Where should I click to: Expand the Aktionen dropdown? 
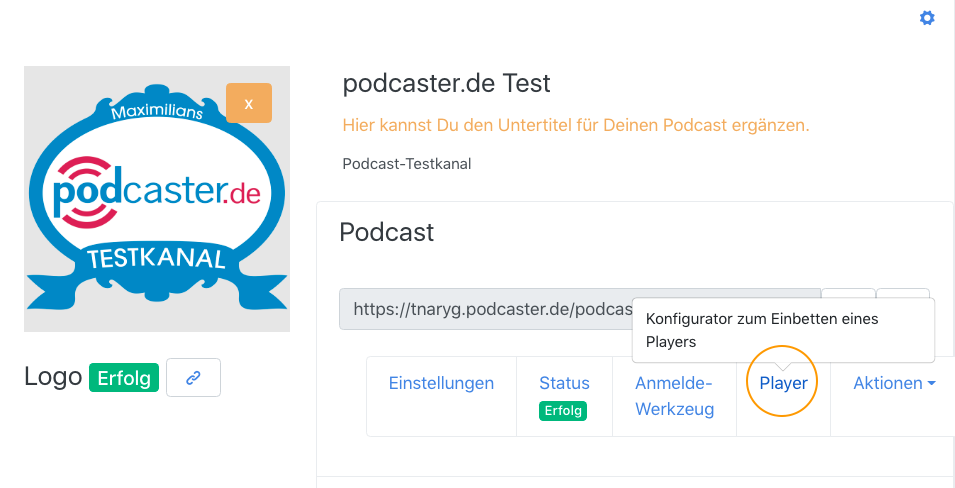coord(894,383)
